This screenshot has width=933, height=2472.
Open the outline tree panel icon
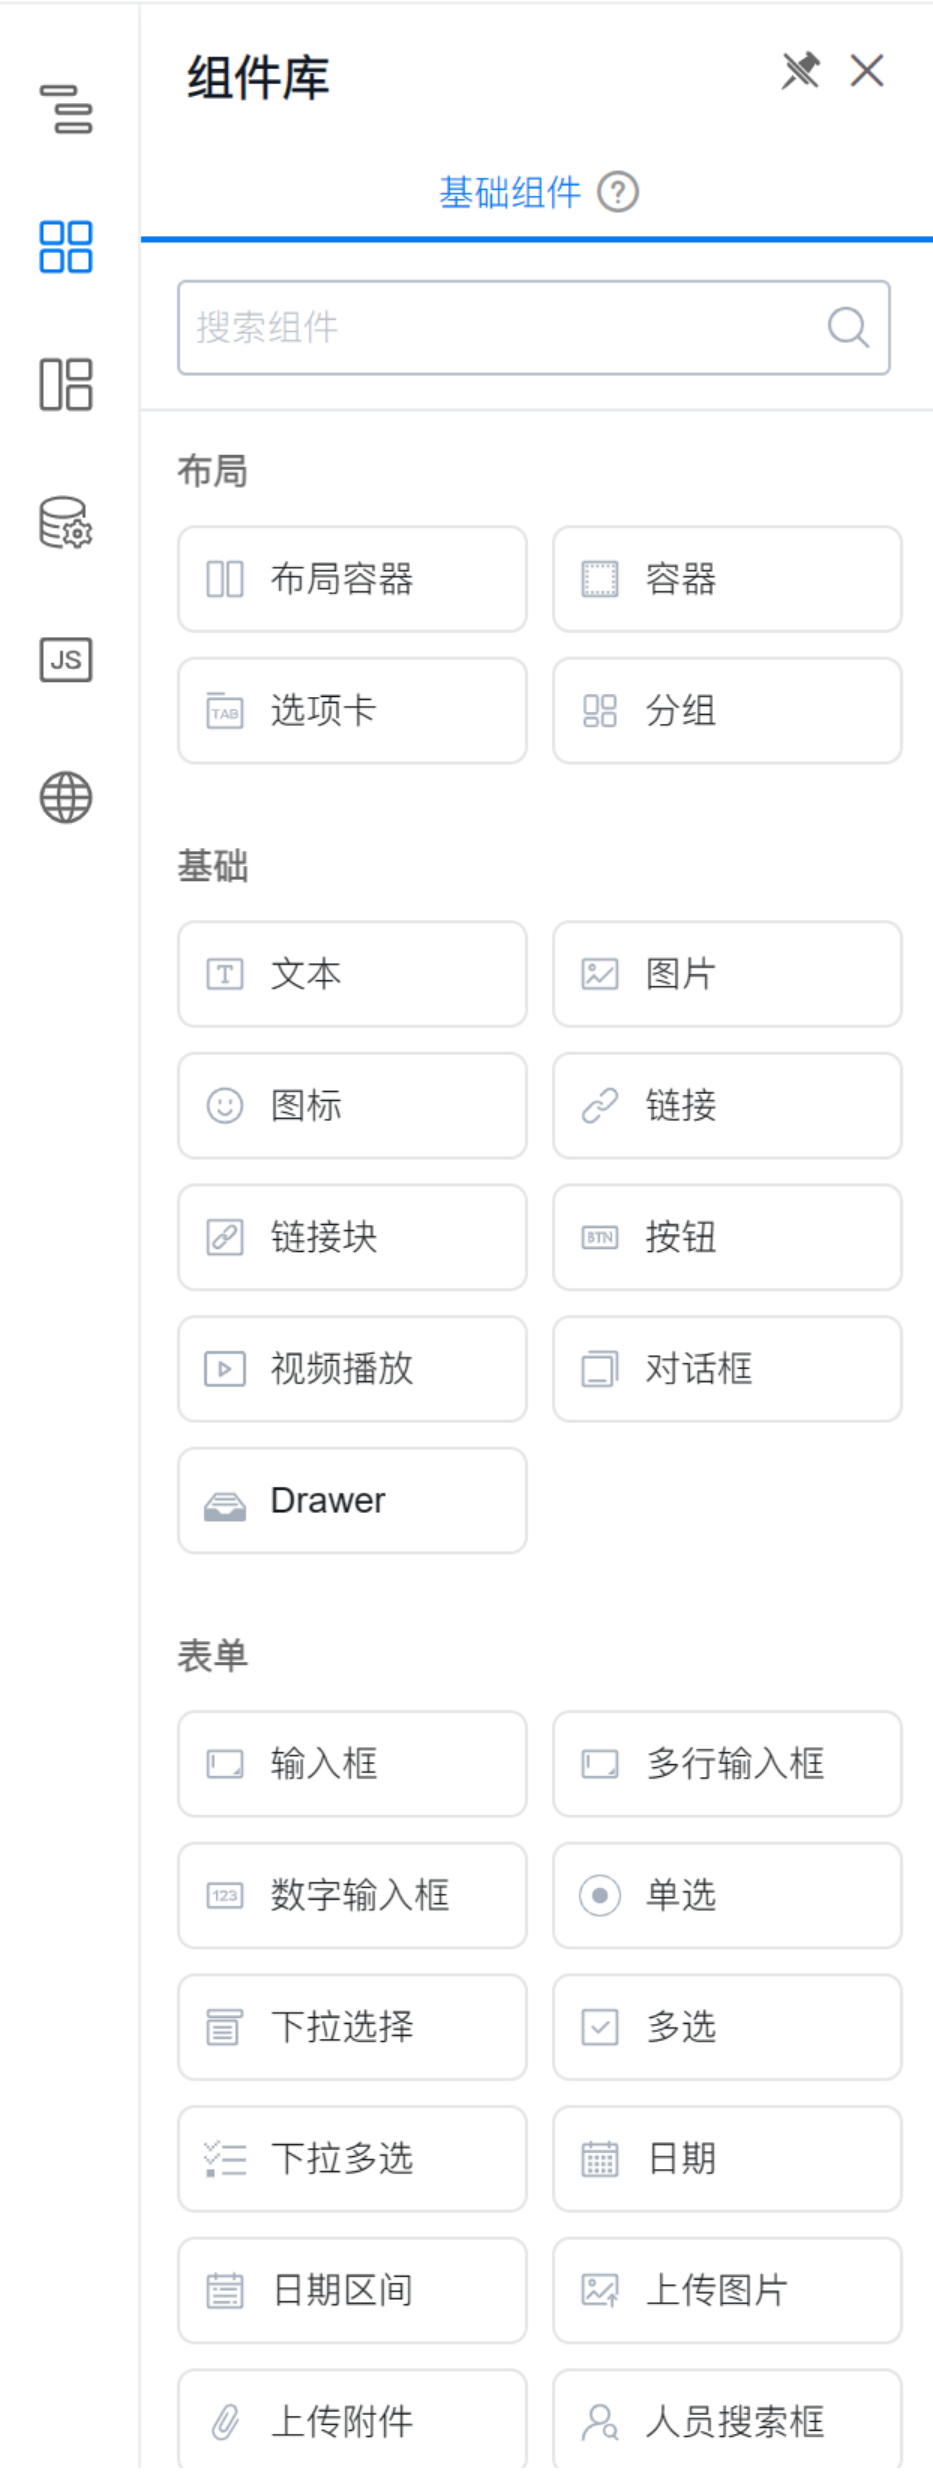pos(66,109)
